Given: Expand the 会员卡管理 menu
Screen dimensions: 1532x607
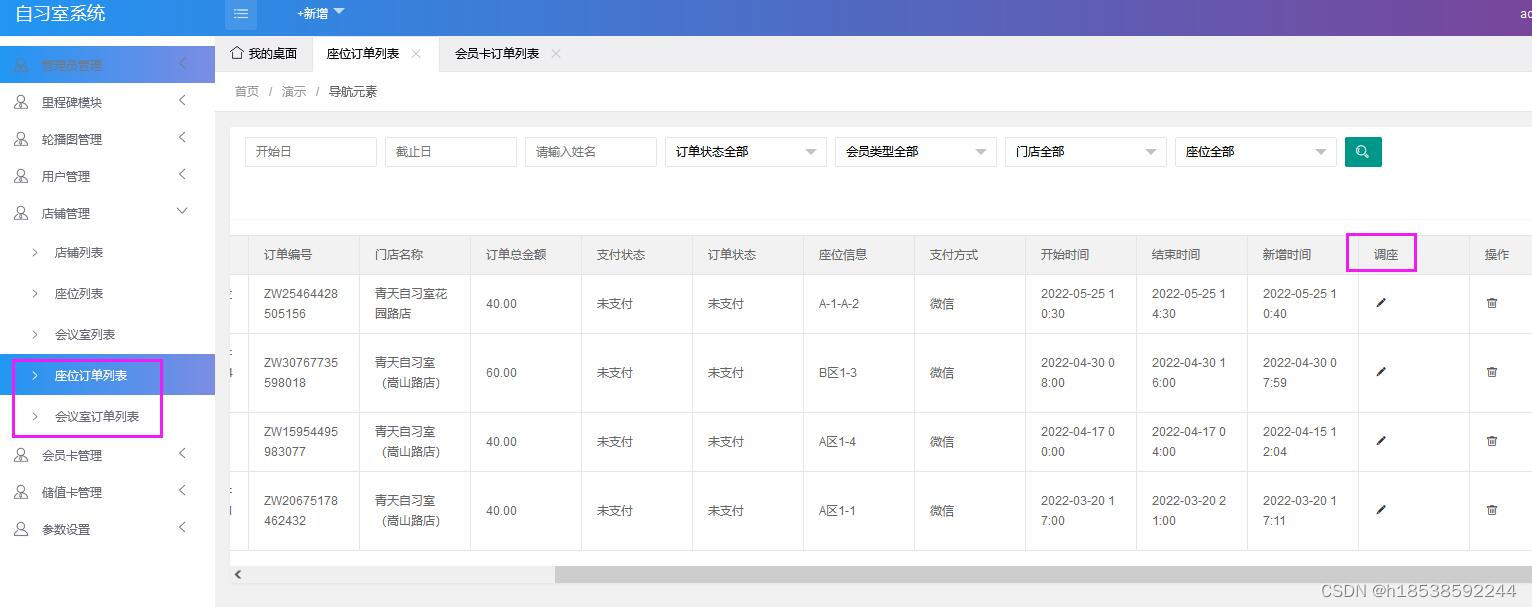Looking at the screenshot, I should (182, 453).
